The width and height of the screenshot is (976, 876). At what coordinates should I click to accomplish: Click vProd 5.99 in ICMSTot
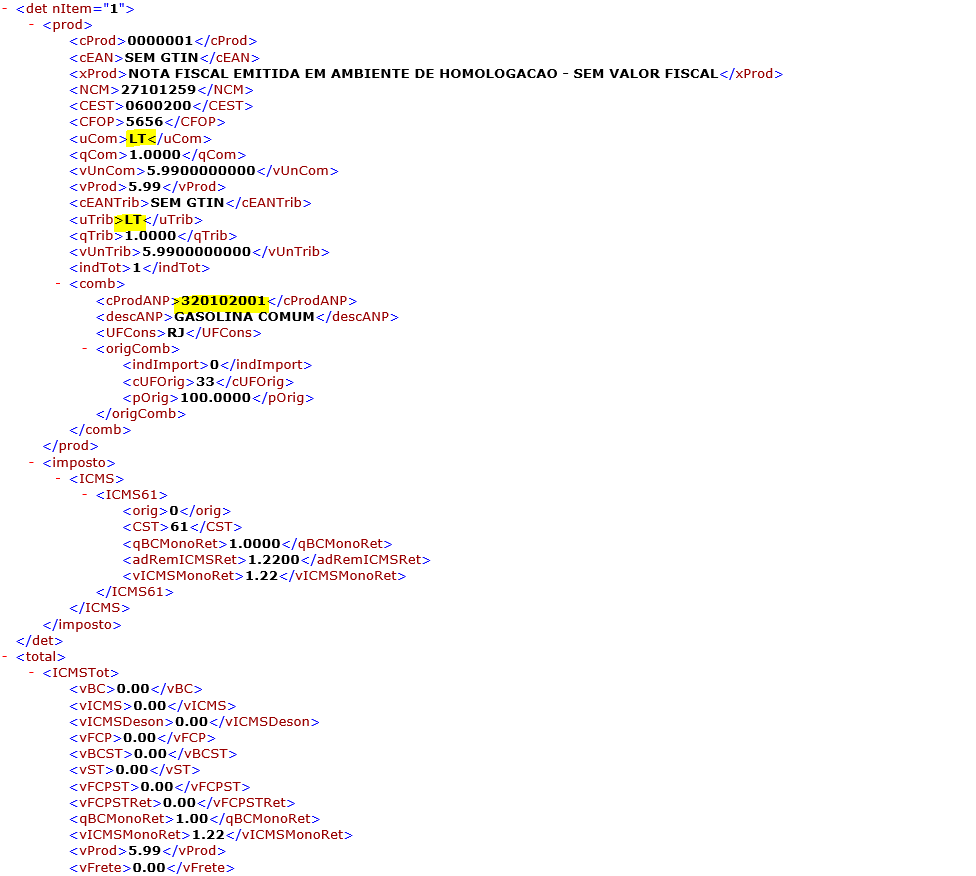[x=144, y=851]
